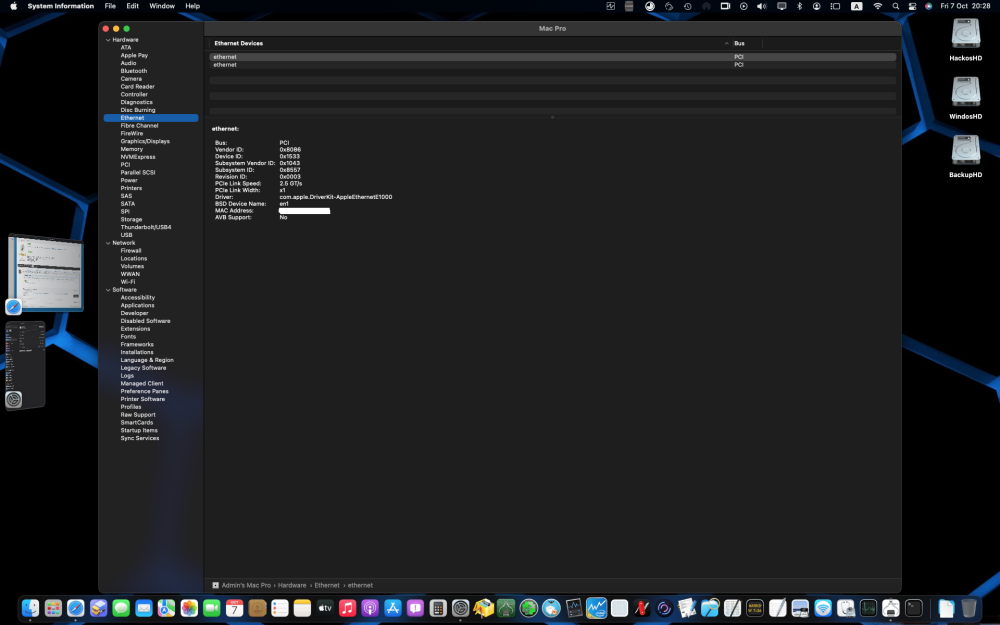Image resolution: width=1000 pixels, height=625 pixels.
Task: Open App Store in dock
Action: 393,608
